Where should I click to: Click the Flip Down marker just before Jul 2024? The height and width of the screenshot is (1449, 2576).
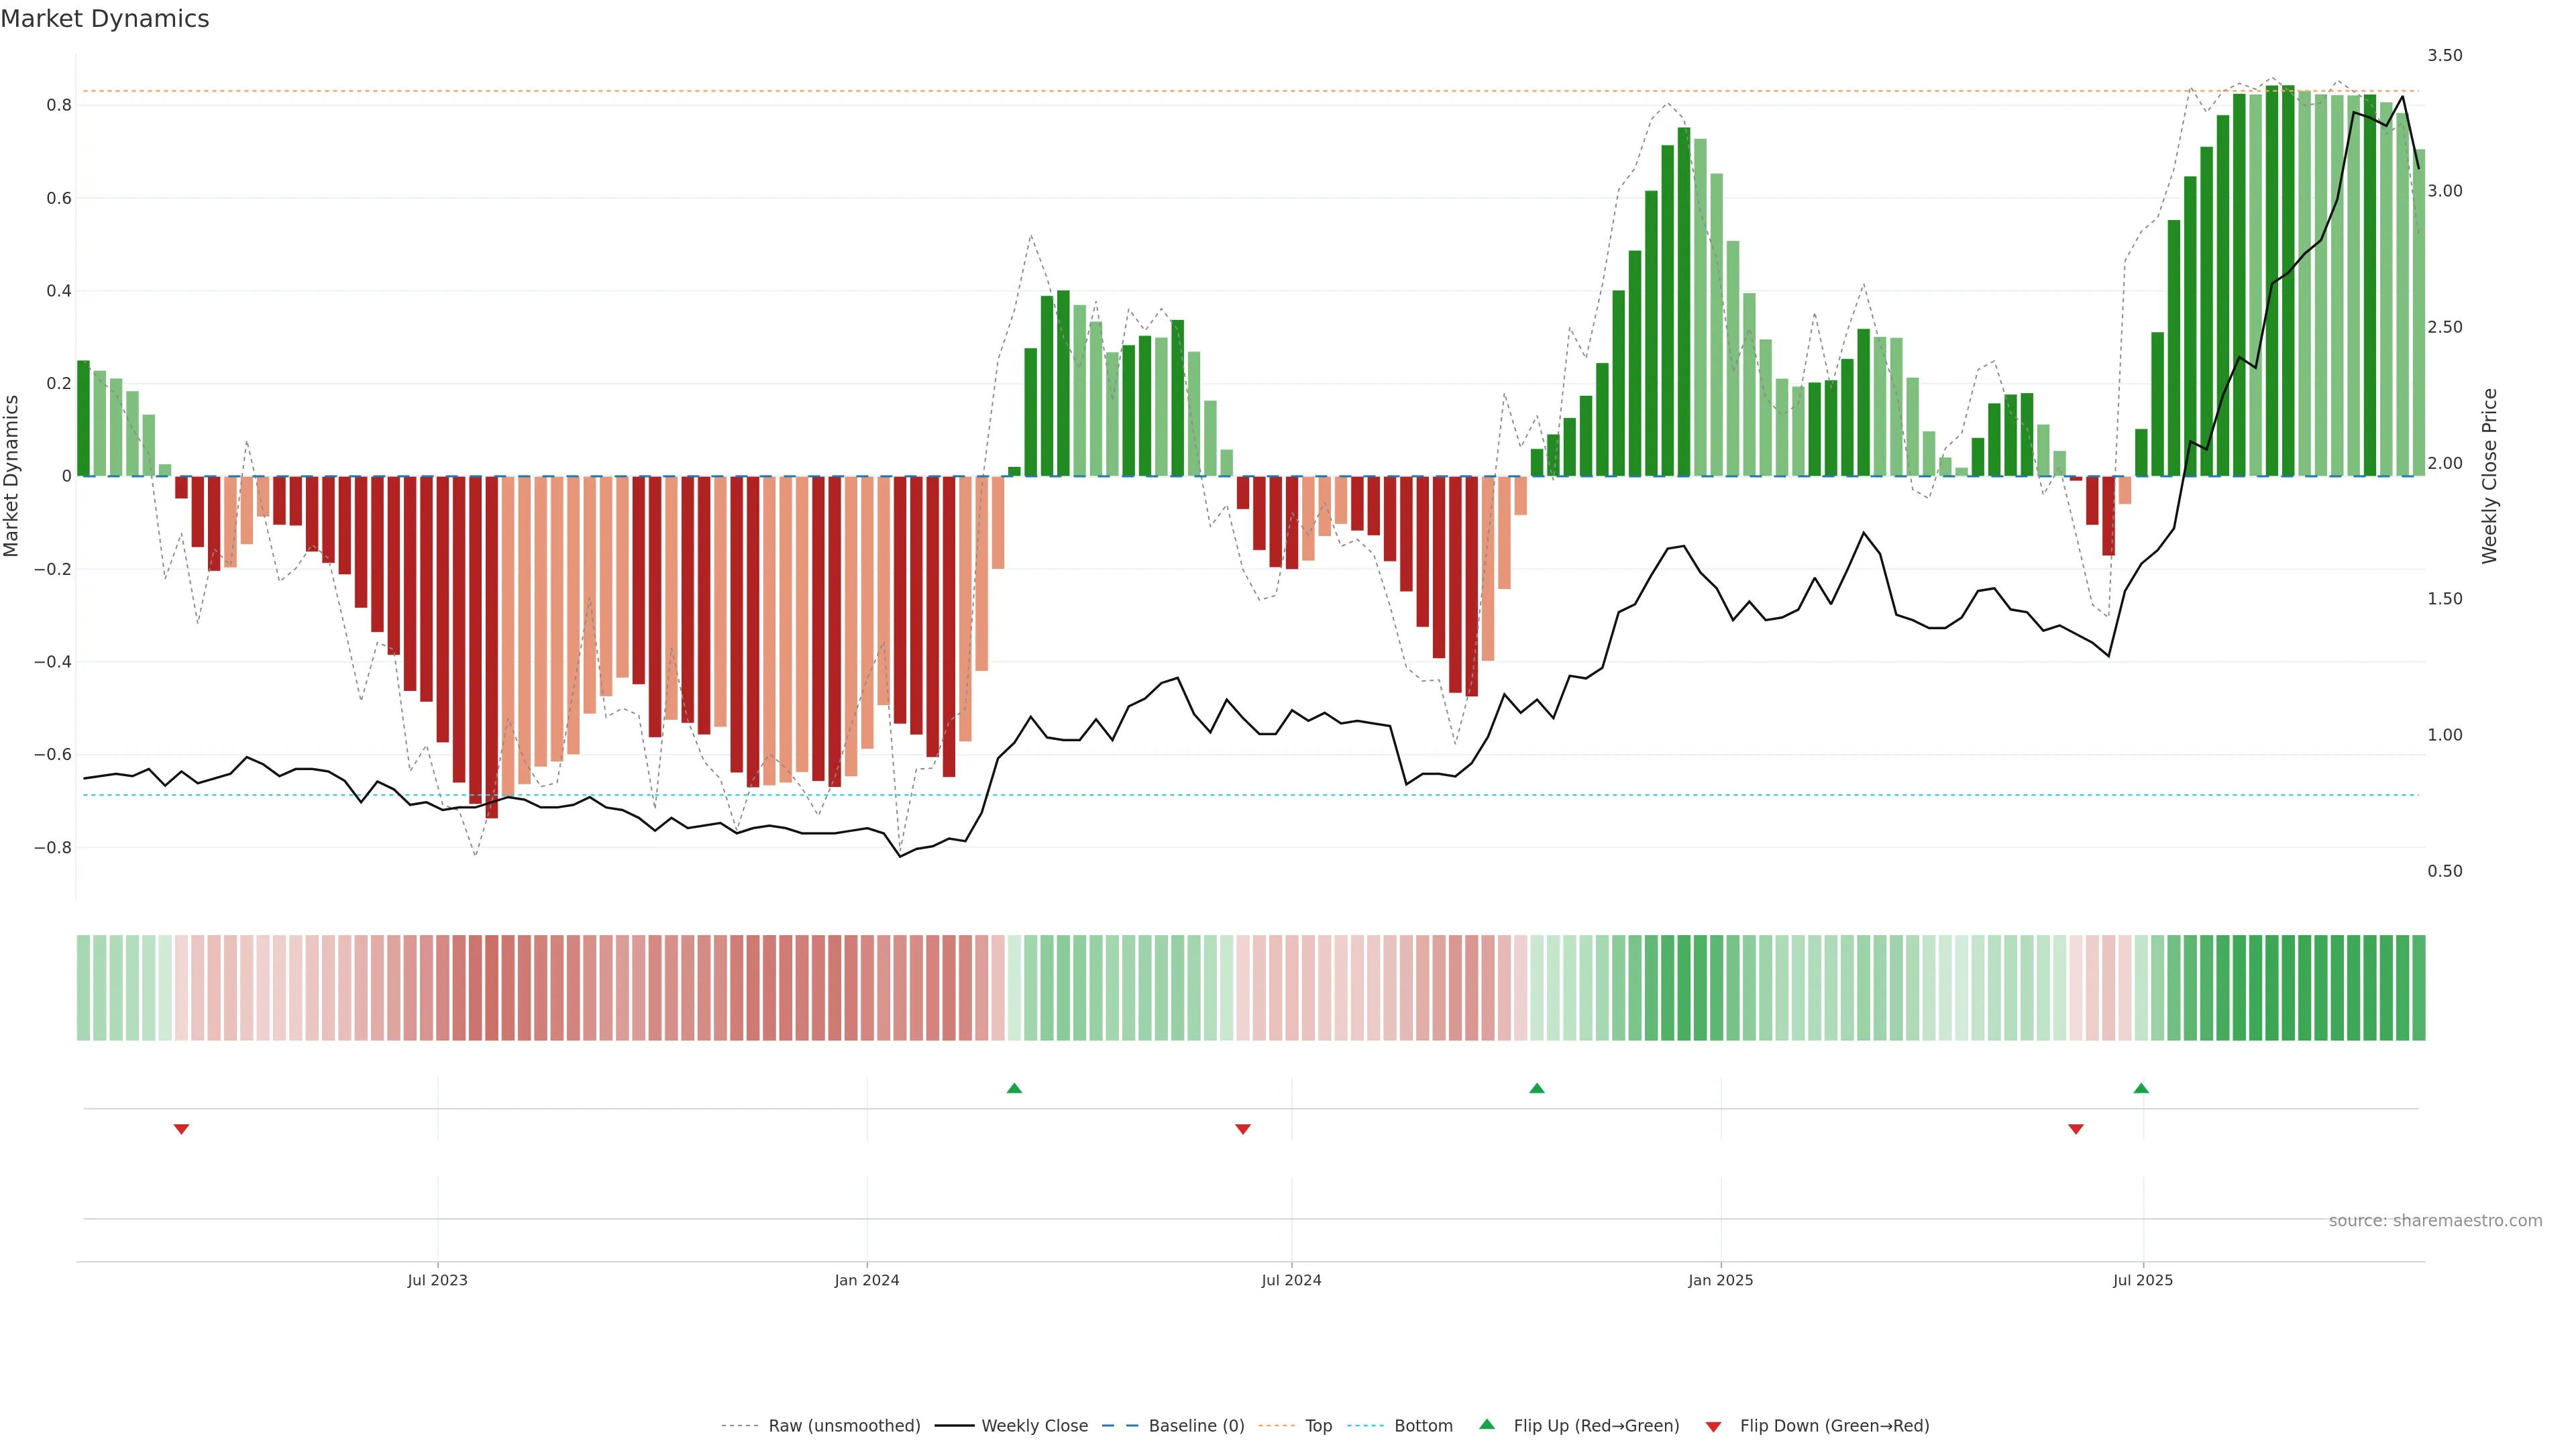coord(1243,1129)
